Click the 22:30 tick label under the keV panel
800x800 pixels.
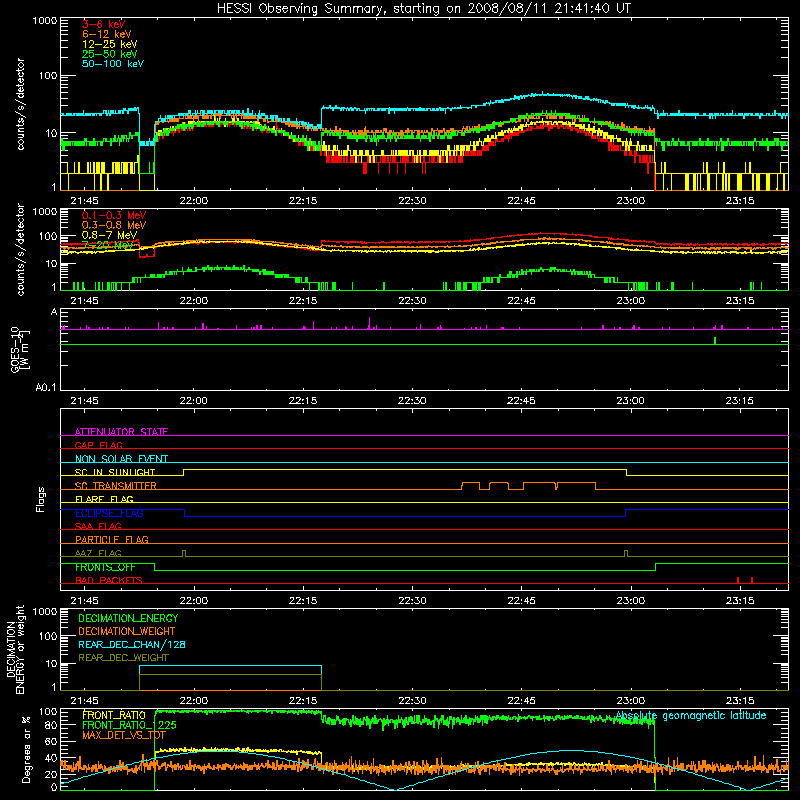[412, 201]
